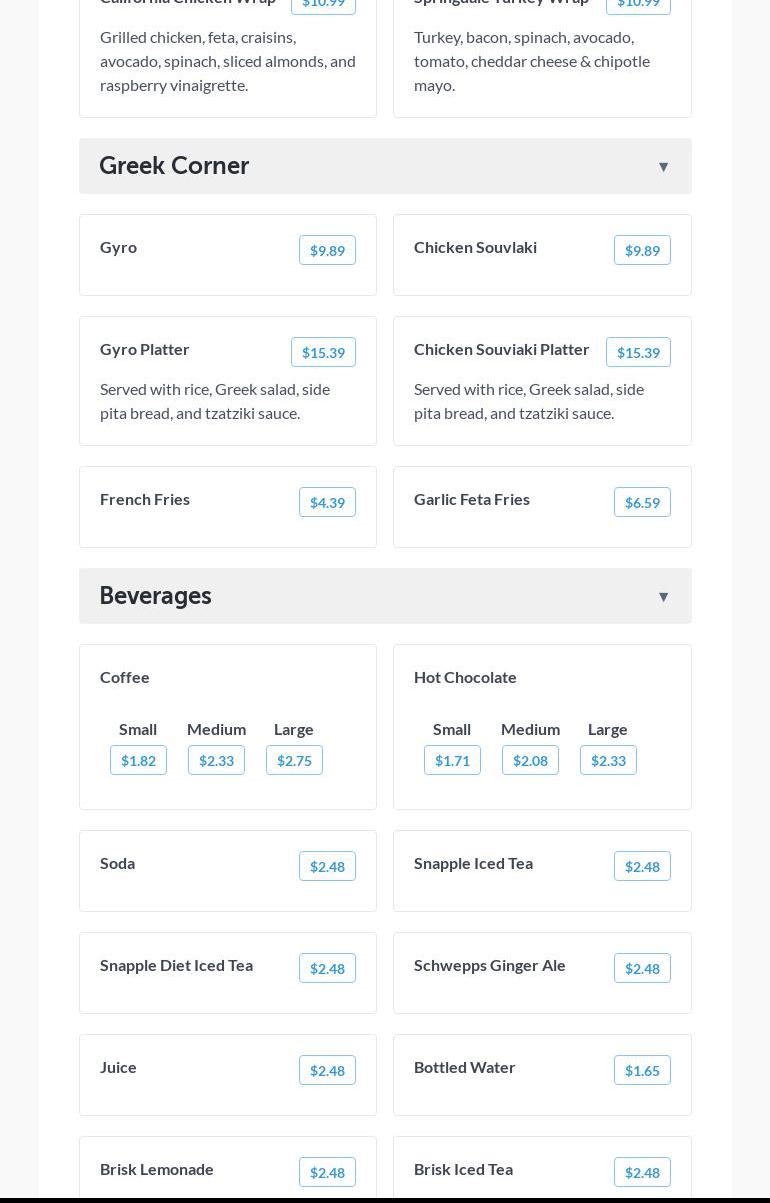Select Medium Coffee at $2.33
This screenshot has height=1203, width=770.
click(216, 761)
